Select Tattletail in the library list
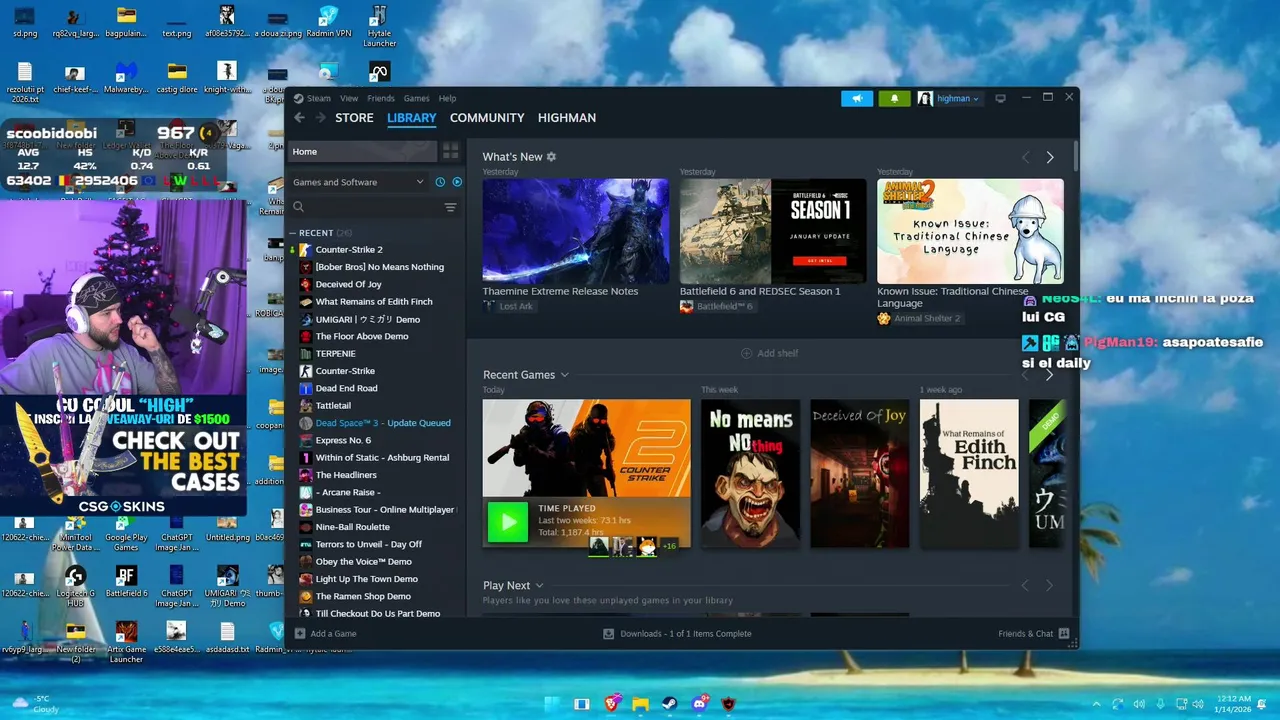 333,406
